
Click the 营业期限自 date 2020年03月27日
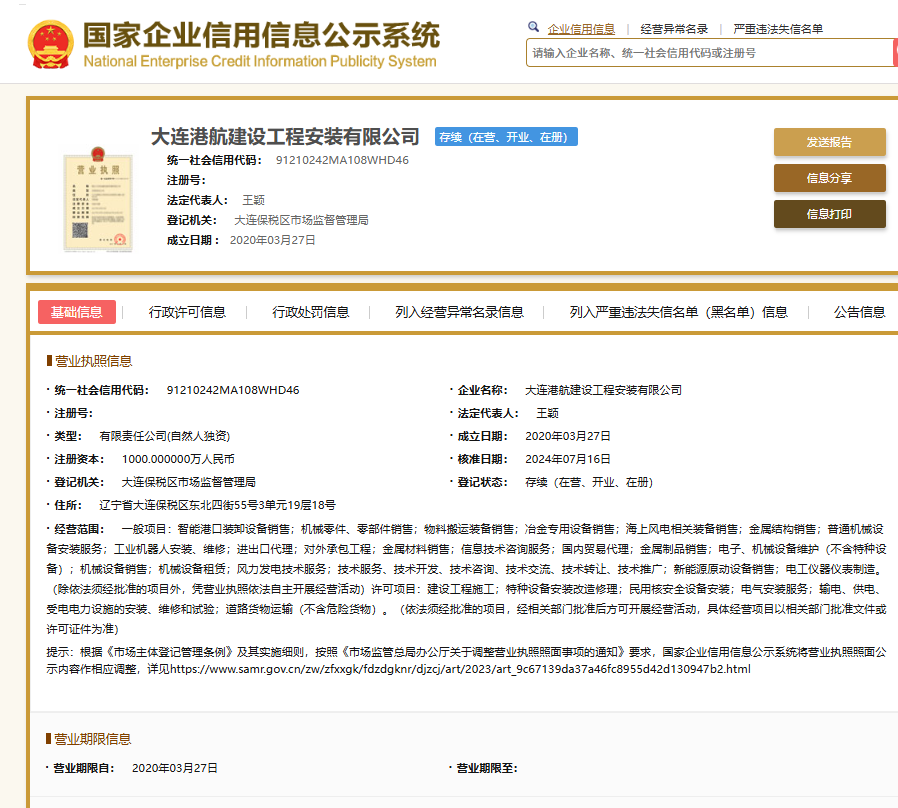[x=175, y=768]
